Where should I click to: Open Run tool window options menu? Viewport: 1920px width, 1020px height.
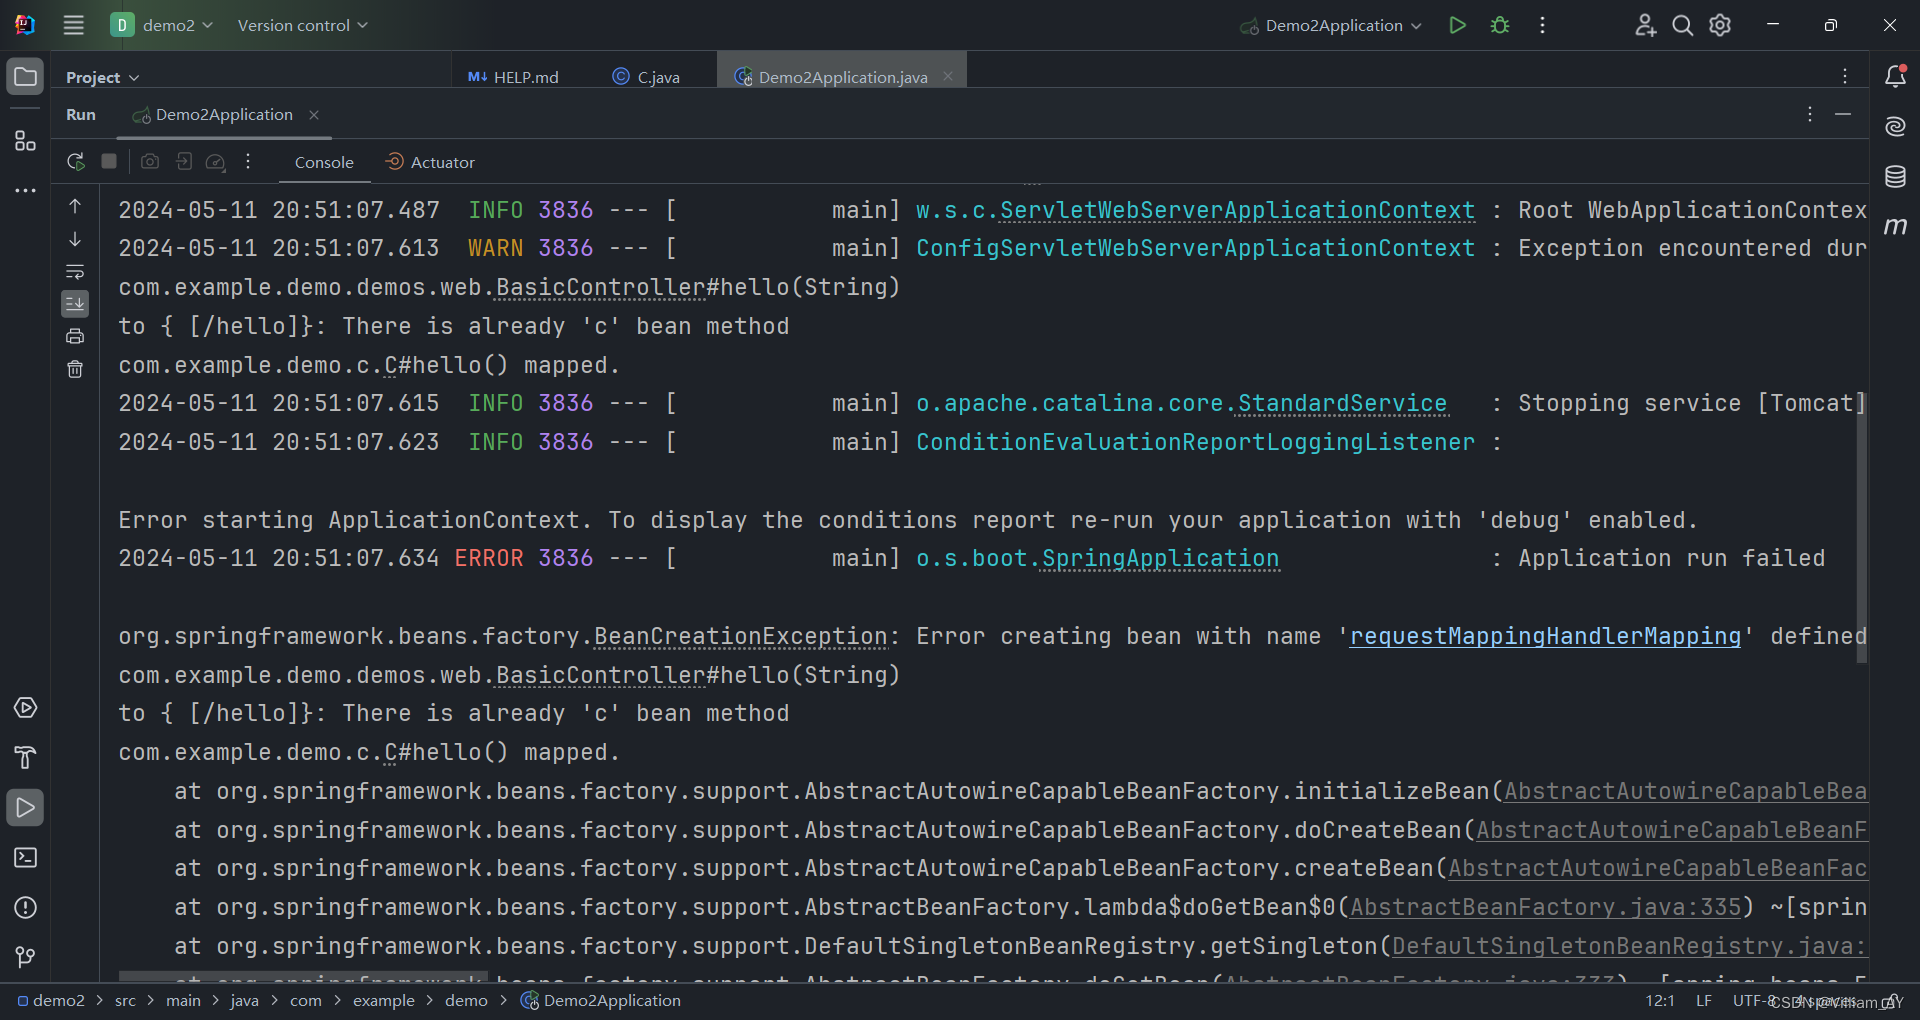1810,115
